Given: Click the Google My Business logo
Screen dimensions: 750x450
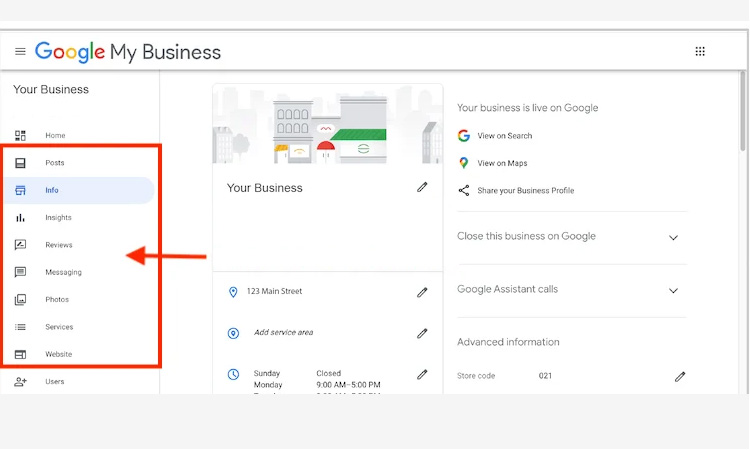Looking at the screenshot, I should 128,52.
